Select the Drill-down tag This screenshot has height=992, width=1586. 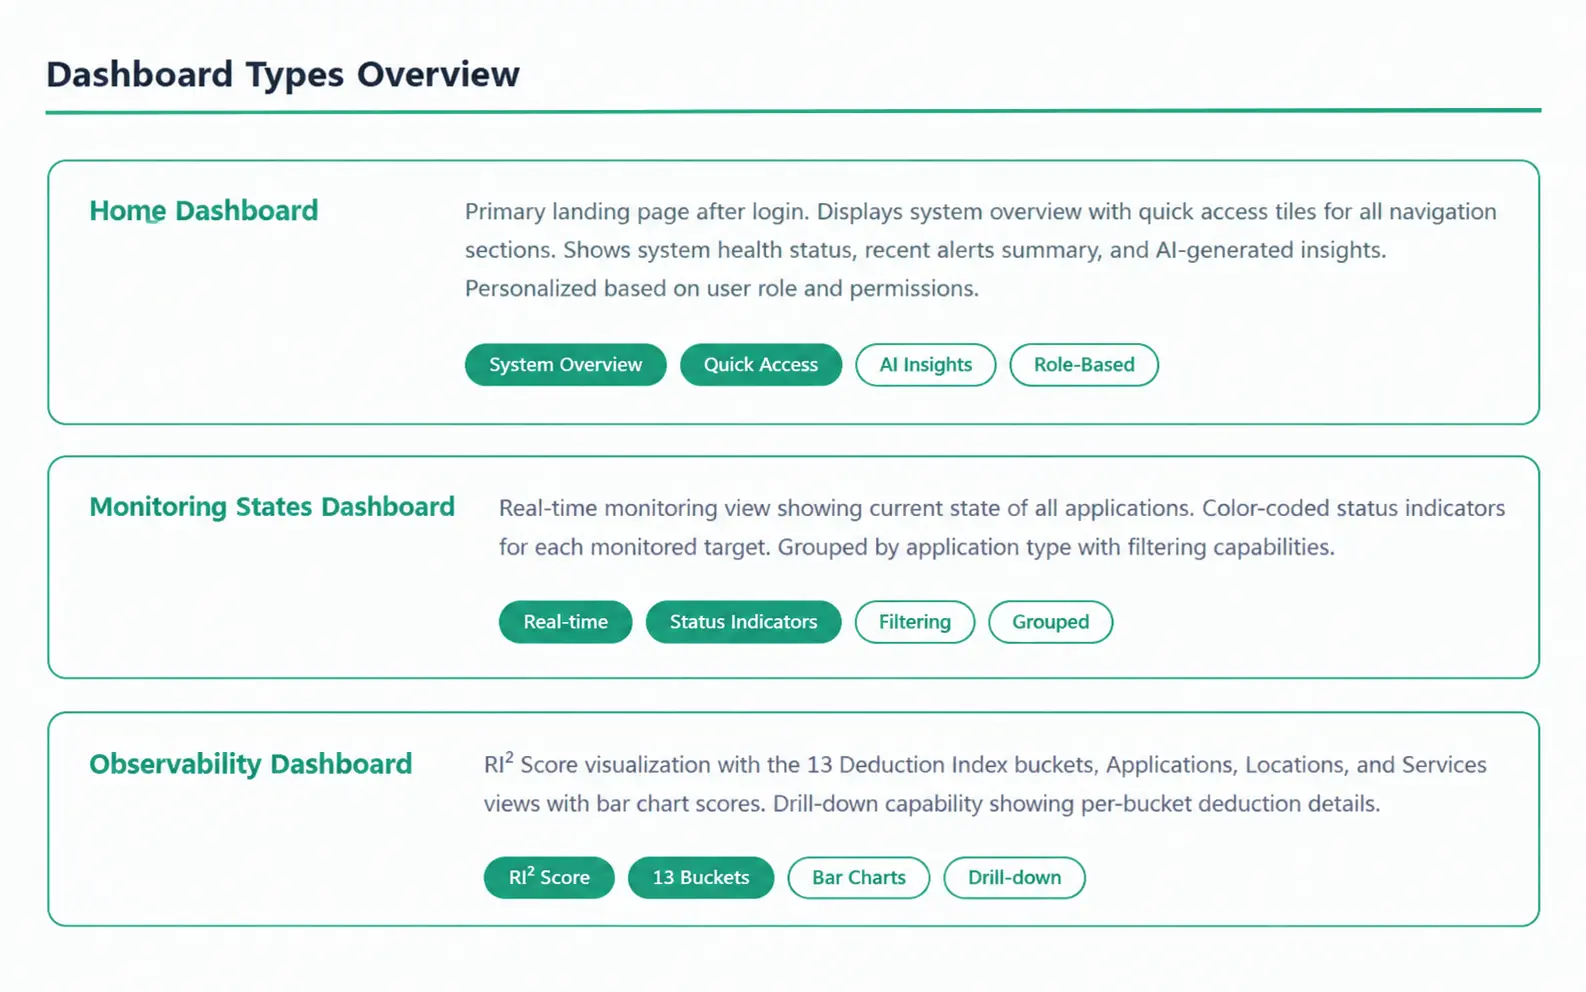(1014, 877)
